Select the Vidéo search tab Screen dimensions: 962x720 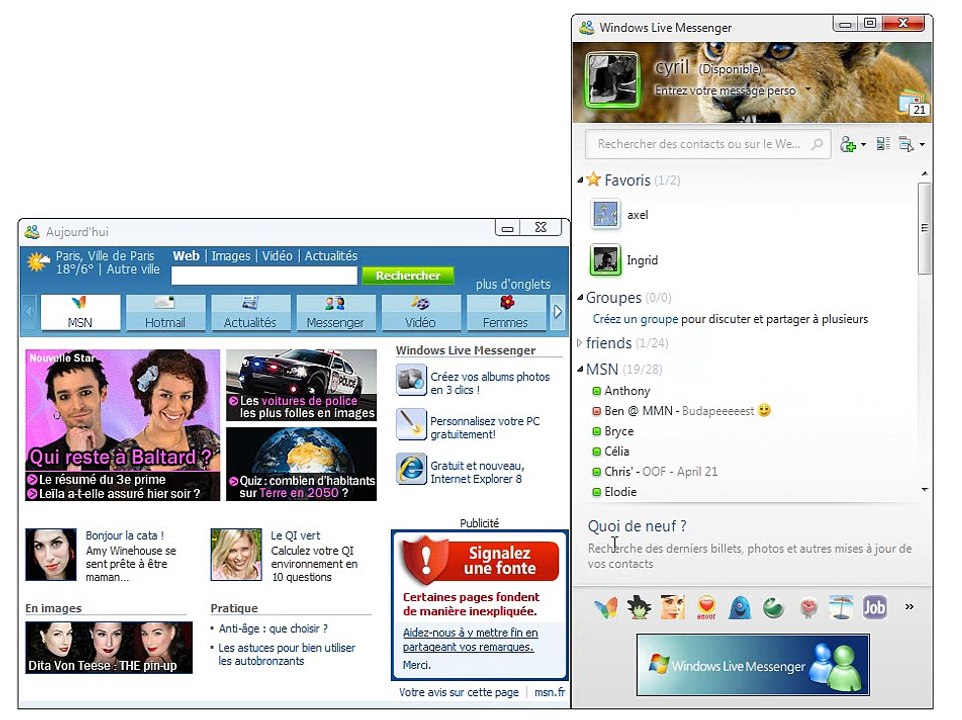point(277,256)
